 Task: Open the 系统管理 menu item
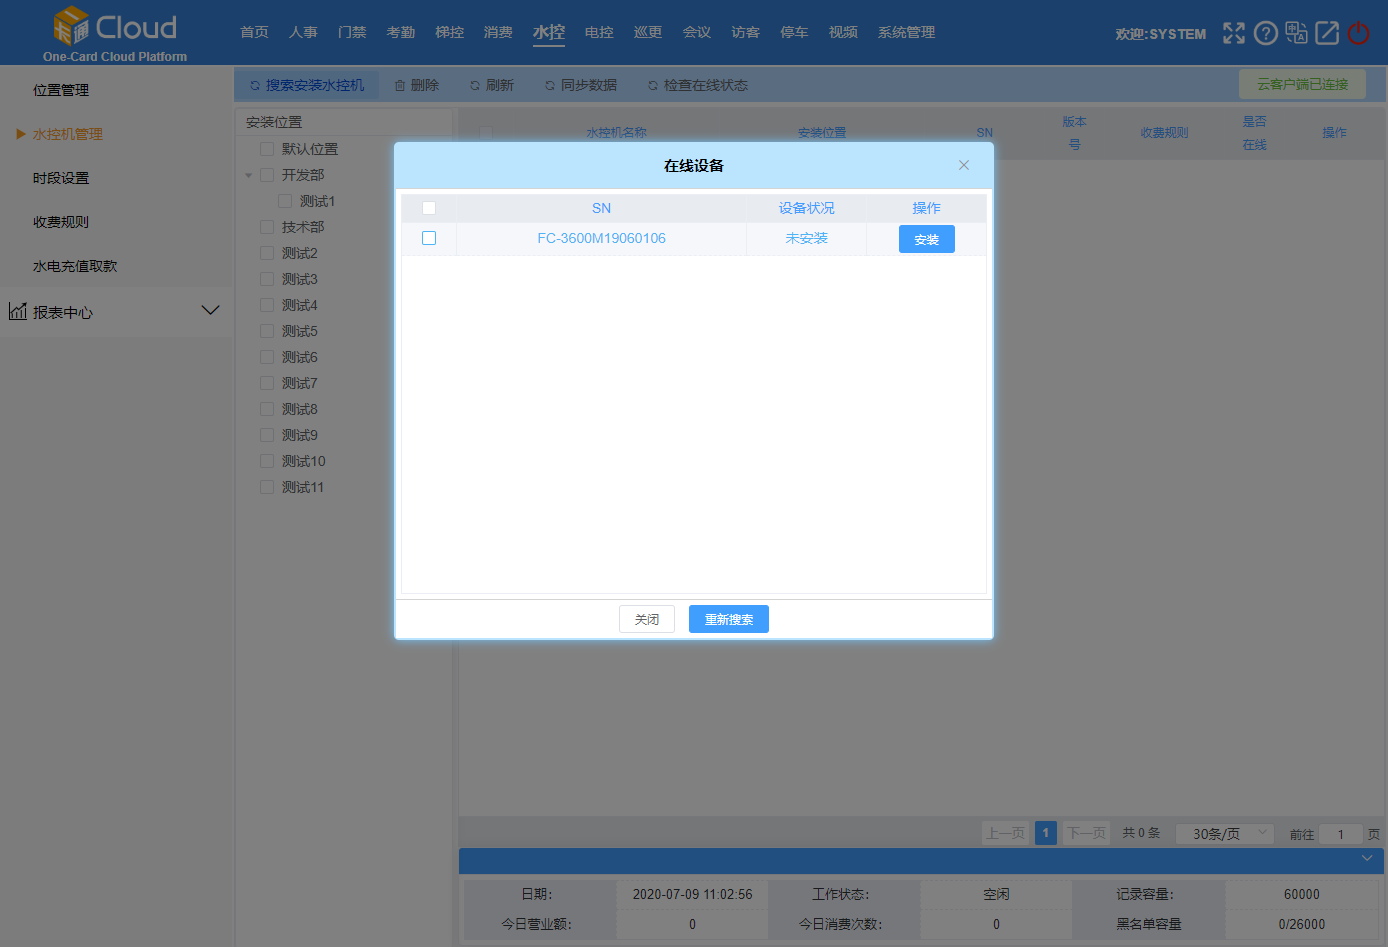[906, 32]
